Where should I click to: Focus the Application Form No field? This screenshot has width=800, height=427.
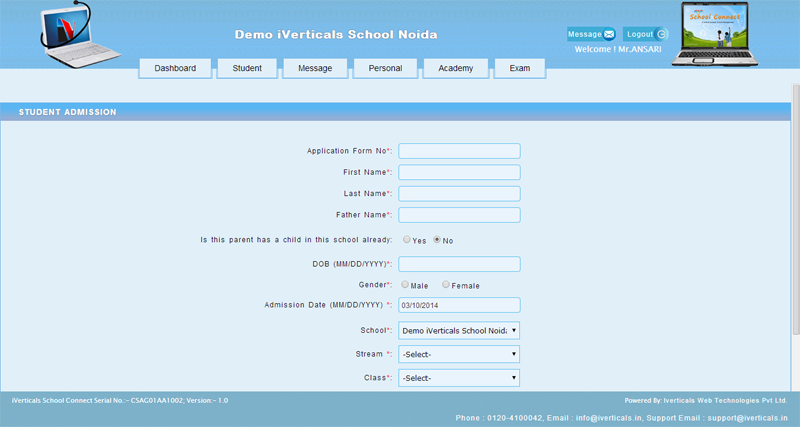click(x=459, y=151)
